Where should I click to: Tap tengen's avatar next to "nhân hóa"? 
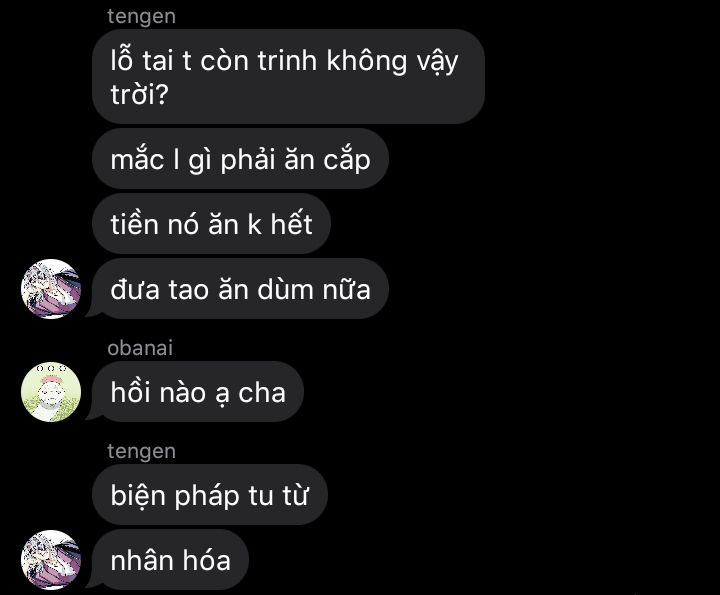51,560
